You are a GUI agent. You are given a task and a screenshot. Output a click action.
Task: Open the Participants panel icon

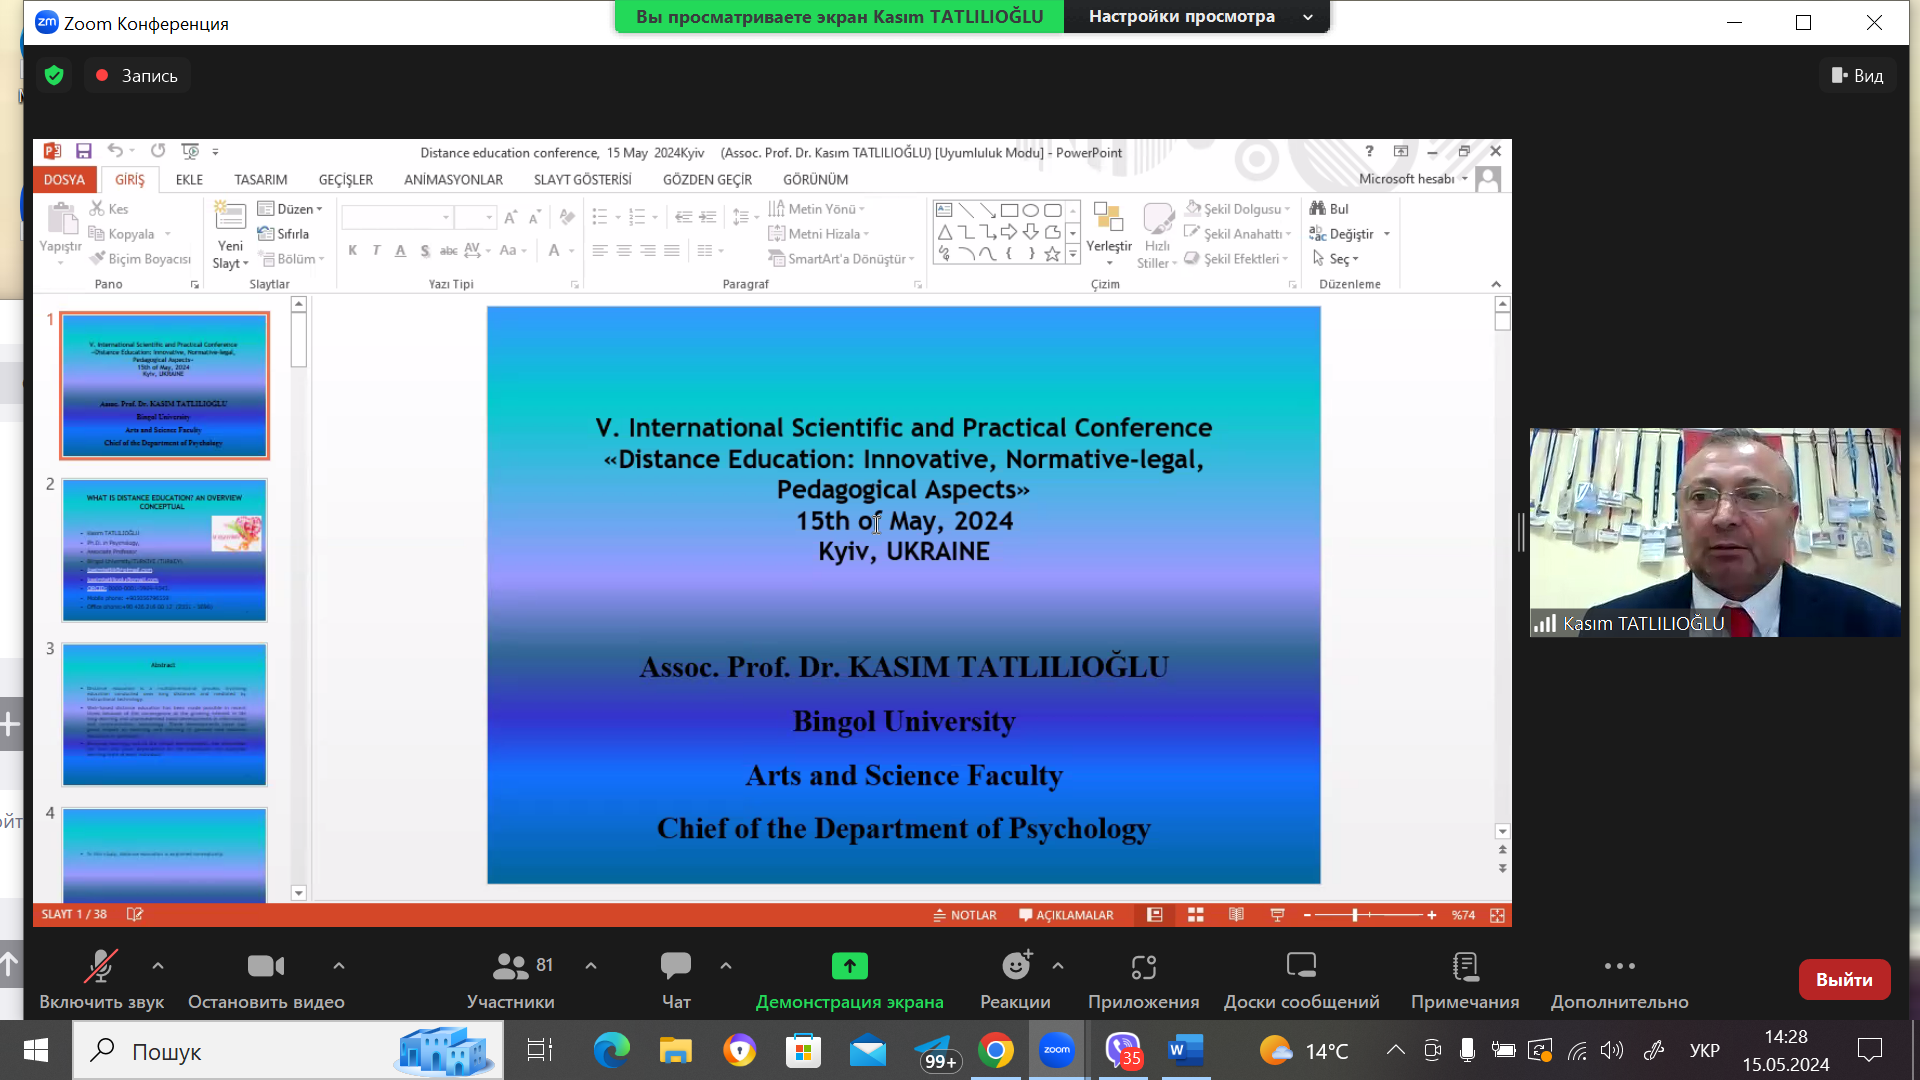point(510,966)
